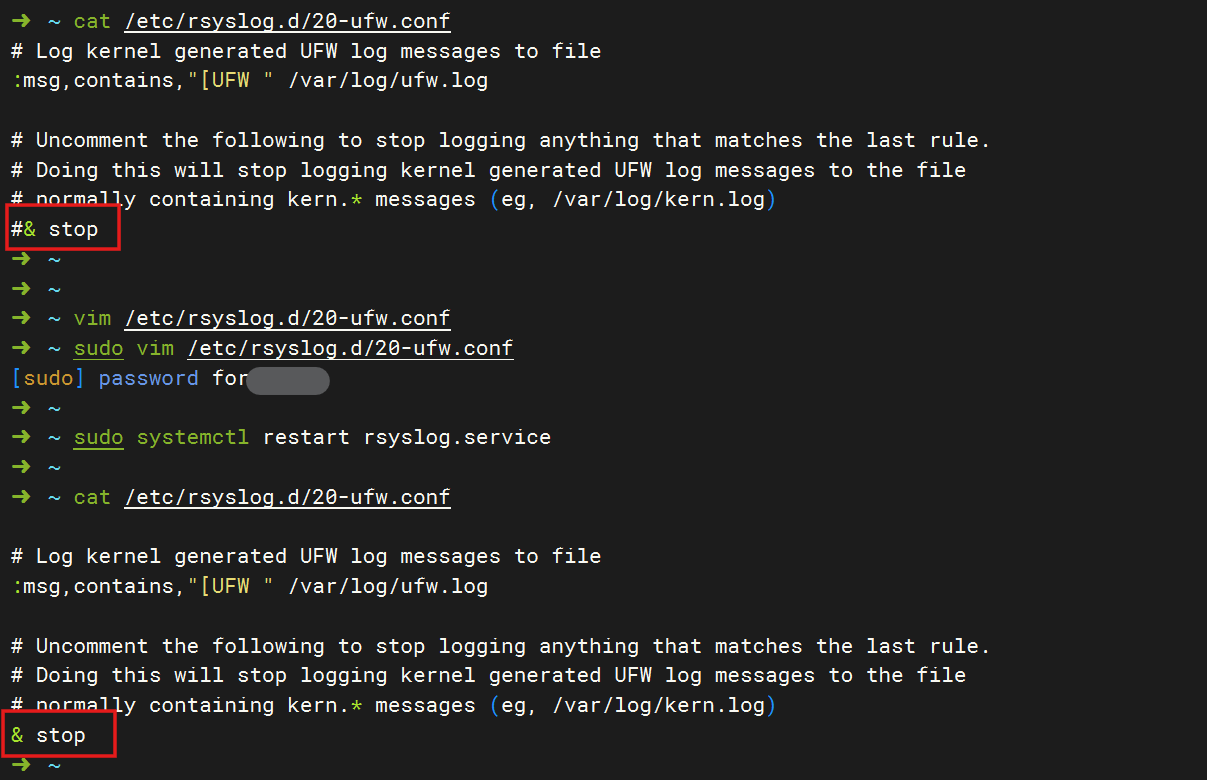Screen dimensions: 1207x780
Task: Click the first "/var/log/kern.log" text in parentheses
Action: 658,199
